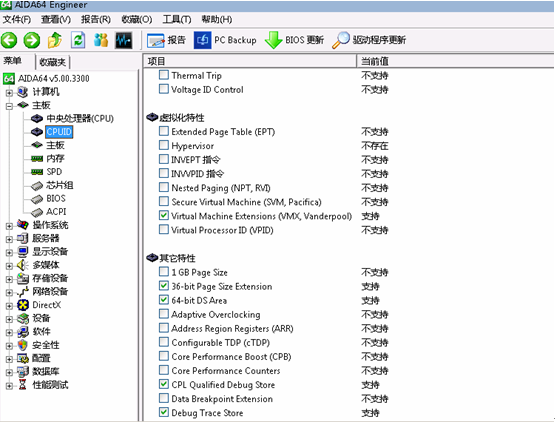Click 不存在 value next to Hypervisor
The width and height of the screenshot is (555, 422).
click(x=374, y=146)
